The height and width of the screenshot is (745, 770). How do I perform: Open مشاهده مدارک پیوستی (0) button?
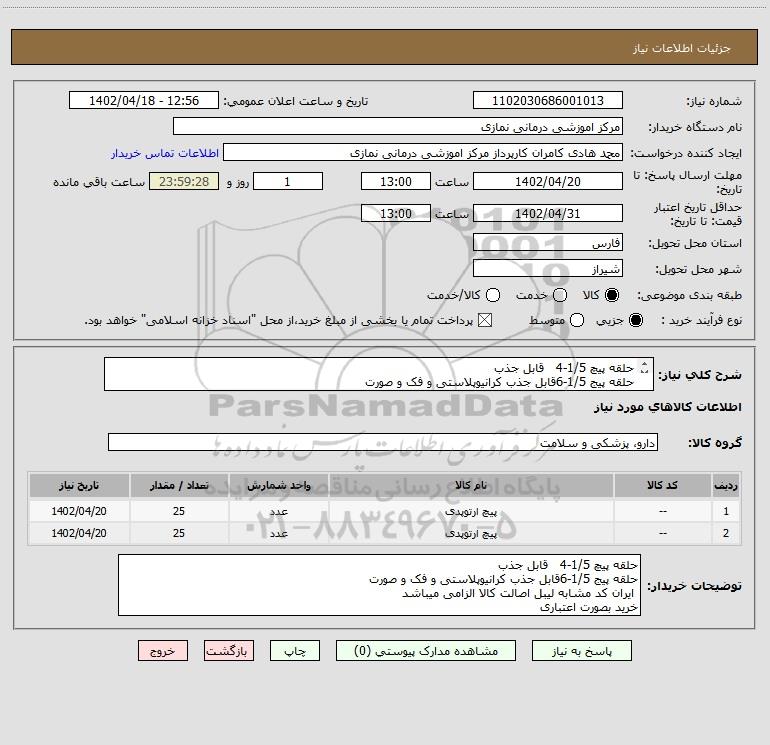426,651
